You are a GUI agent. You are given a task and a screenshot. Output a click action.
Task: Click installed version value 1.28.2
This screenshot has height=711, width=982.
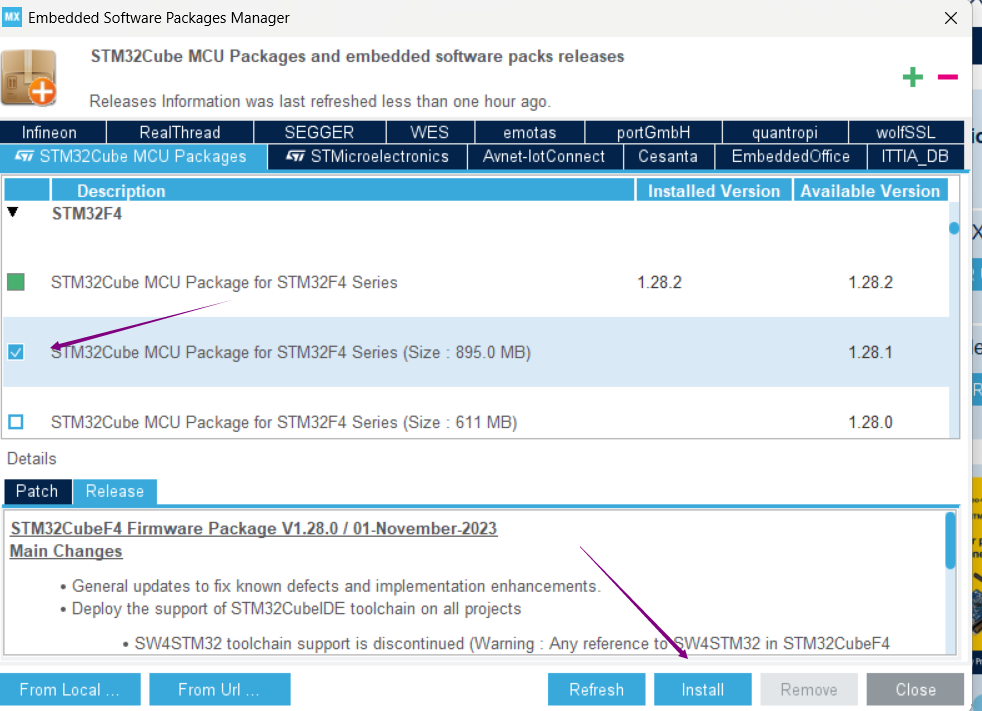pos(659,282)
